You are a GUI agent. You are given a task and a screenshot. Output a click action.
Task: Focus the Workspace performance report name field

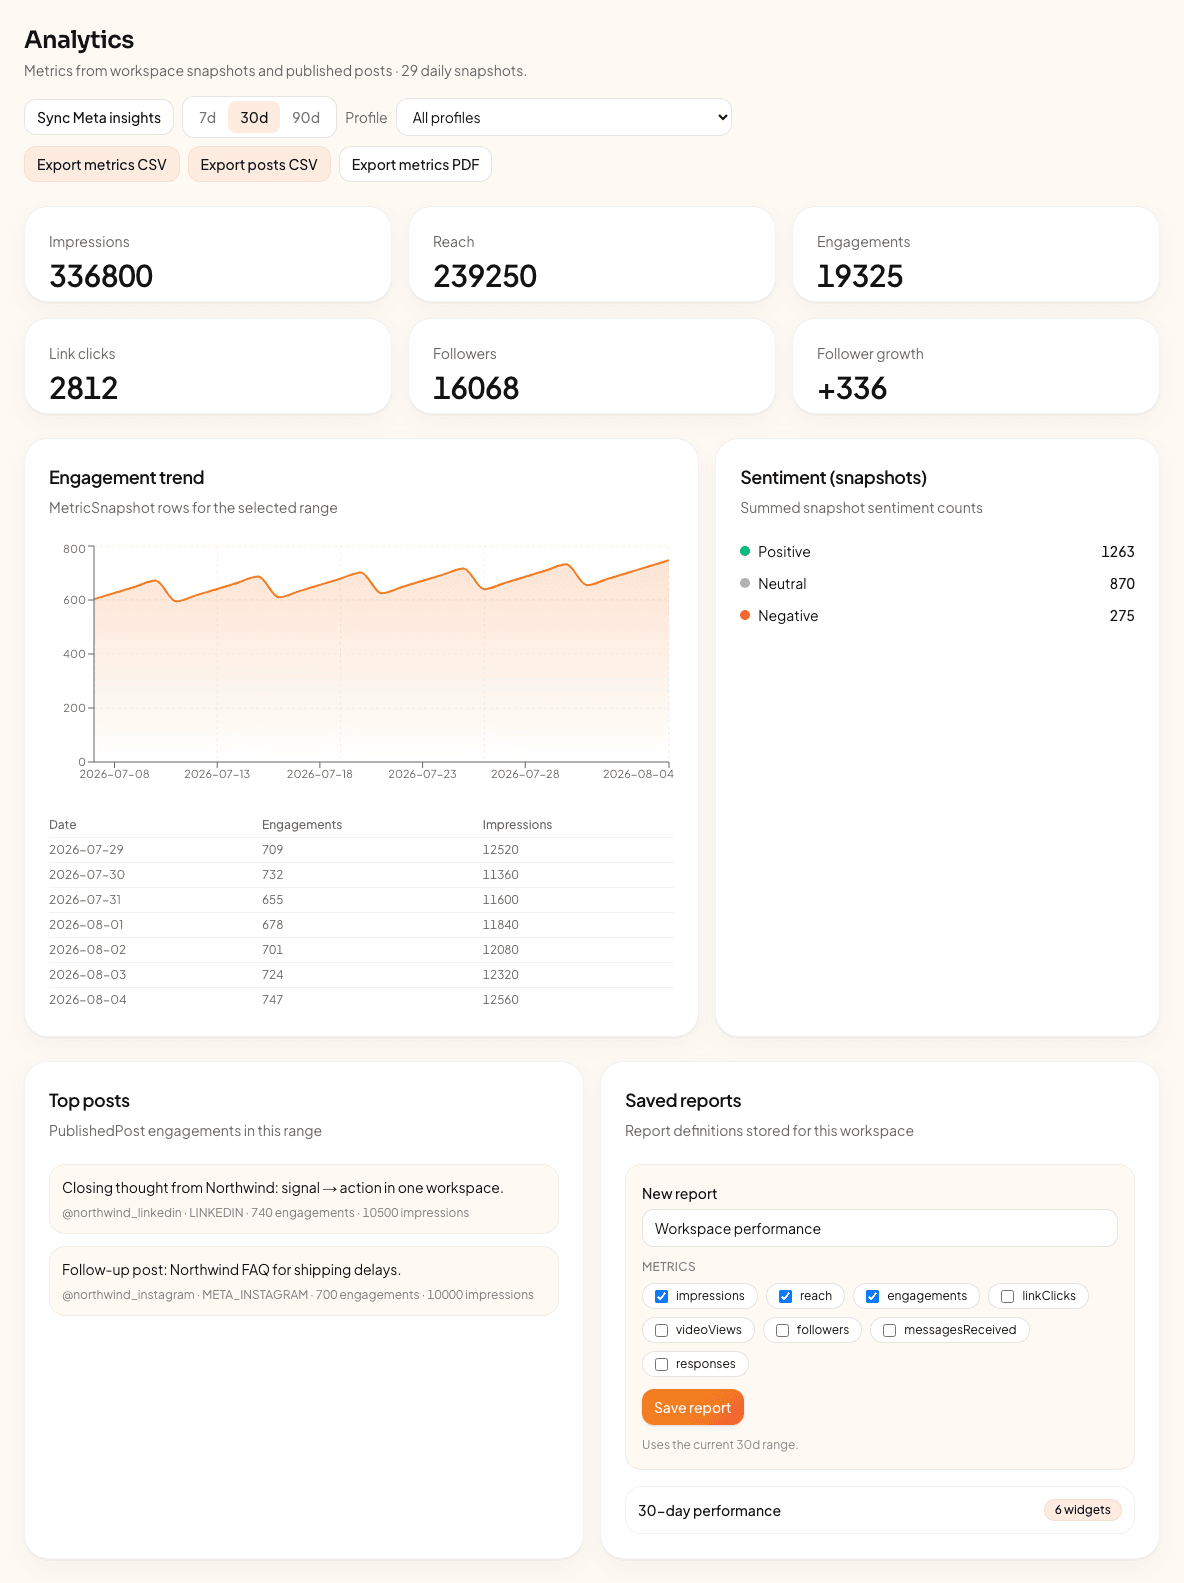880,1228
